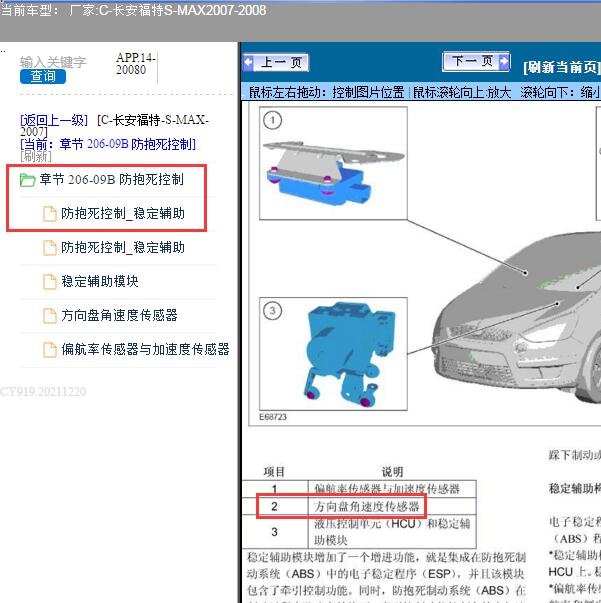Viewport: 601px width, 603px height.
Task: Click the document icon beside 方向盘角速度传感器
Action: (x=50, y=315)
